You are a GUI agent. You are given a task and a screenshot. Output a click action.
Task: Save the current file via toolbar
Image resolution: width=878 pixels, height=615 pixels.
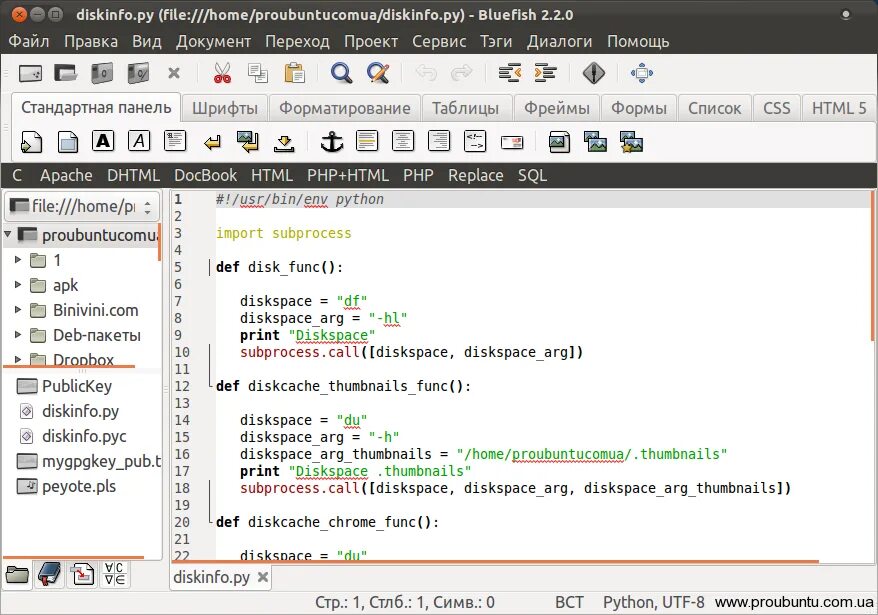click(x=102, y=73)
